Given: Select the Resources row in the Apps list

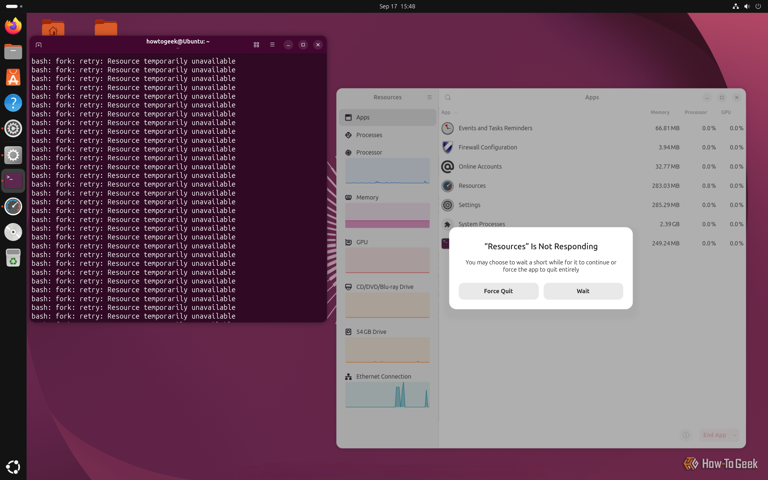Looking at the screenshot, I should tap(592, 186).
